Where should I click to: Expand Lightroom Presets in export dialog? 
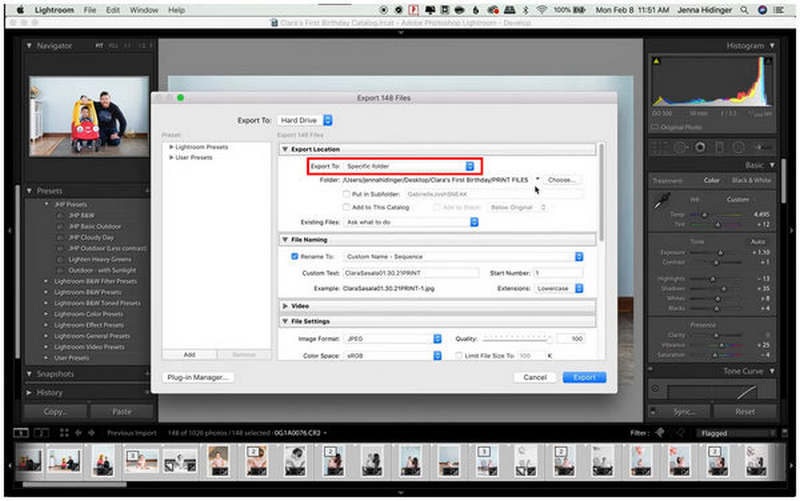tap(171, 147)
